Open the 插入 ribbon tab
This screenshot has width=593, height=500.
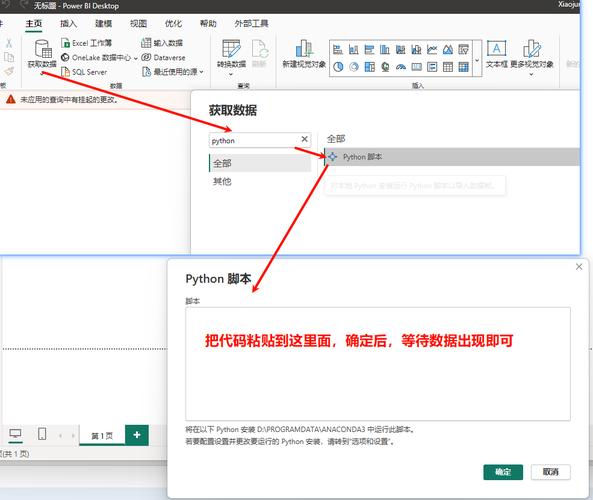[x=68, y=23]
